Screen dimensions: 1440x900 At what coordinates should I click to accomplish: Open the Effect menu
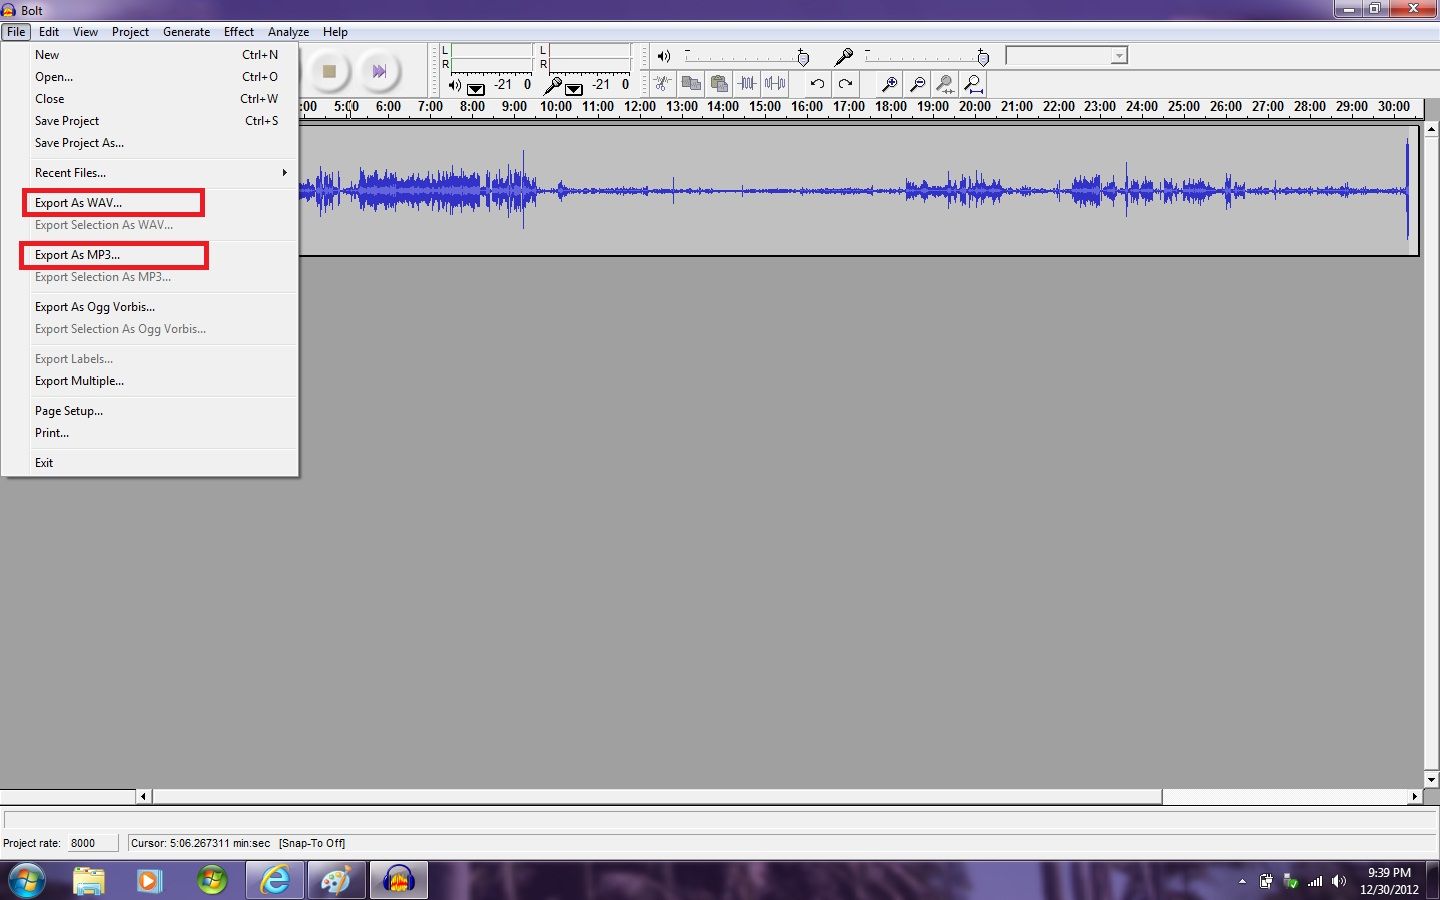(239, 31)
